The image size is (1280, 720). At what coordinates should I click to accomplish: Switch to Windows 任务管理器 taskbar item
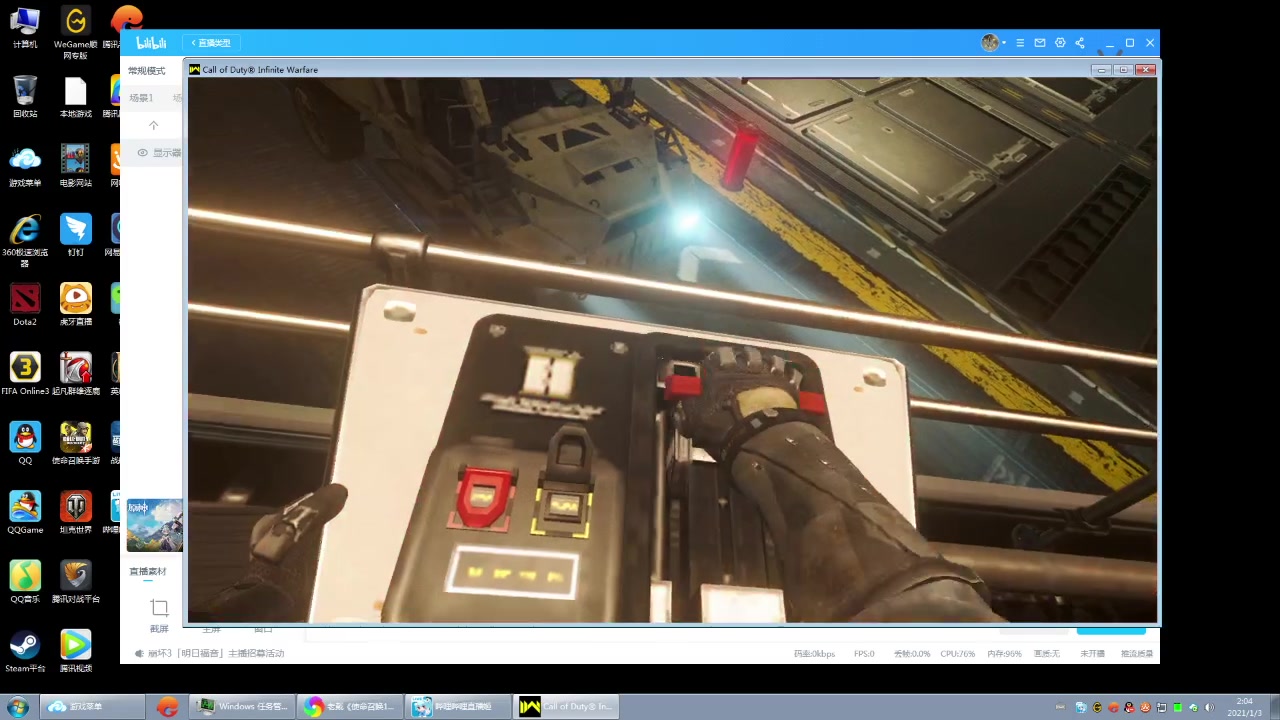243,706
